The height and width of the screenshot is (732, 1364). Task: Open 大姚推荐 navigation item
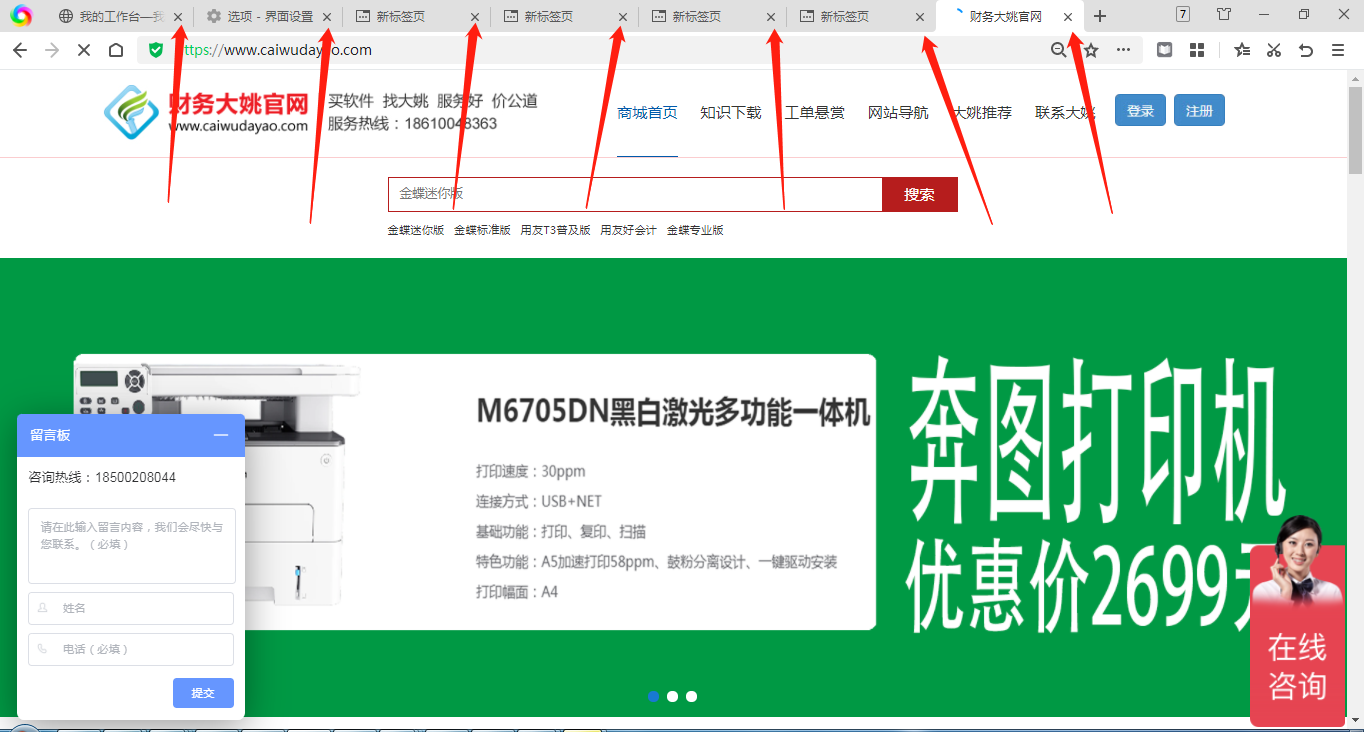point(981,113)
